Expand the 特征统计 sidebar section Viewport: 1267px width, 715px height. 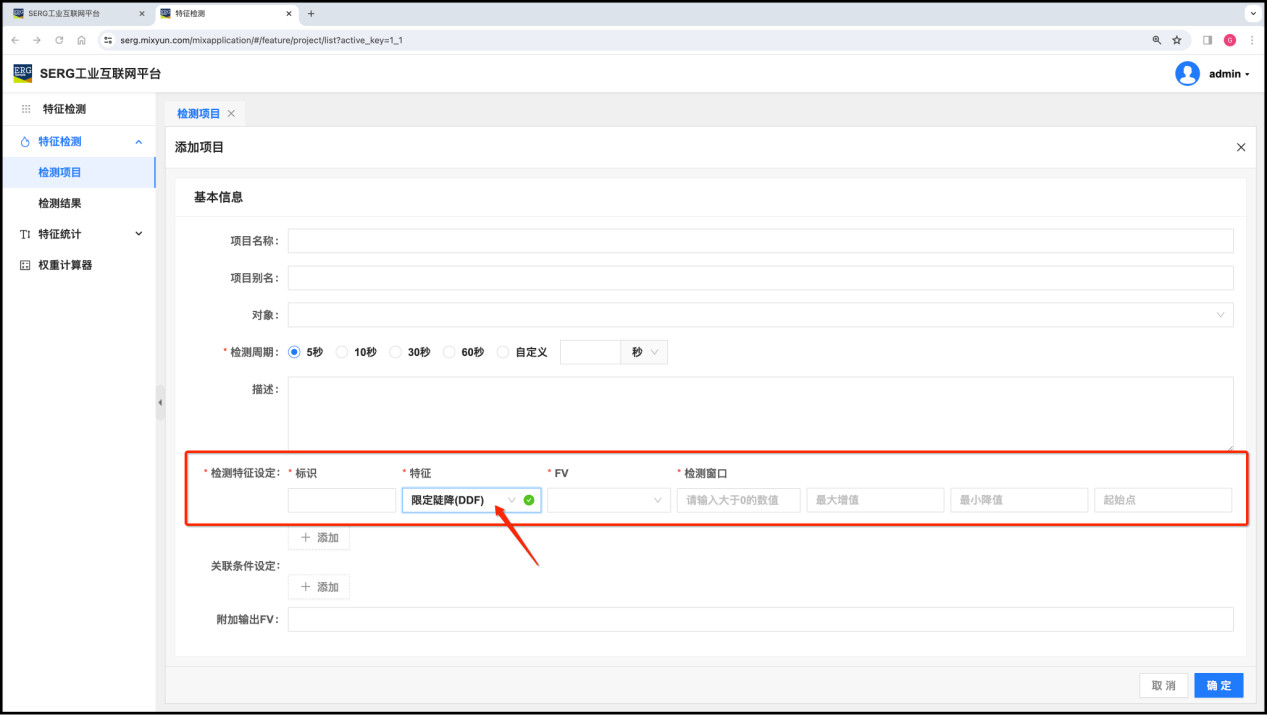[80, 234]
